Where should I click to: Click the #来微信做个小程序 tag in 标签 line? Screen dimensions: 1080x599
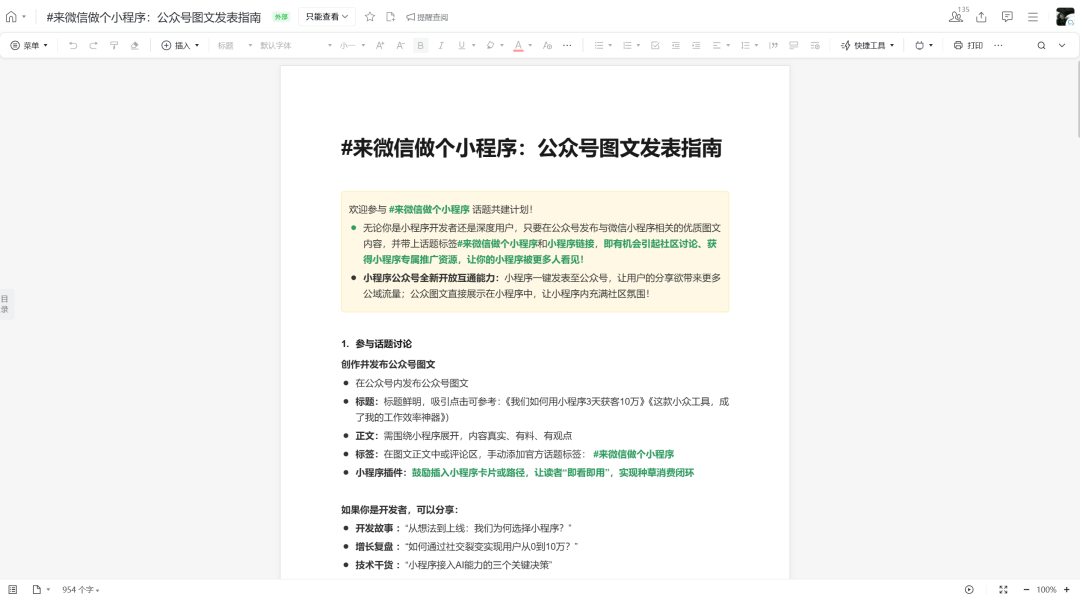pos(633,454)
